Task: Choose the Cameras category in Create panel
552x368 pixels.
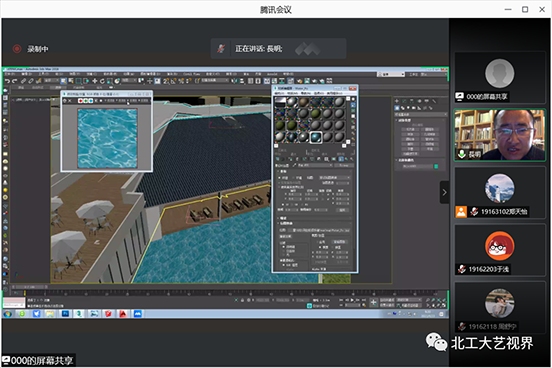Action: click(414, 108)
